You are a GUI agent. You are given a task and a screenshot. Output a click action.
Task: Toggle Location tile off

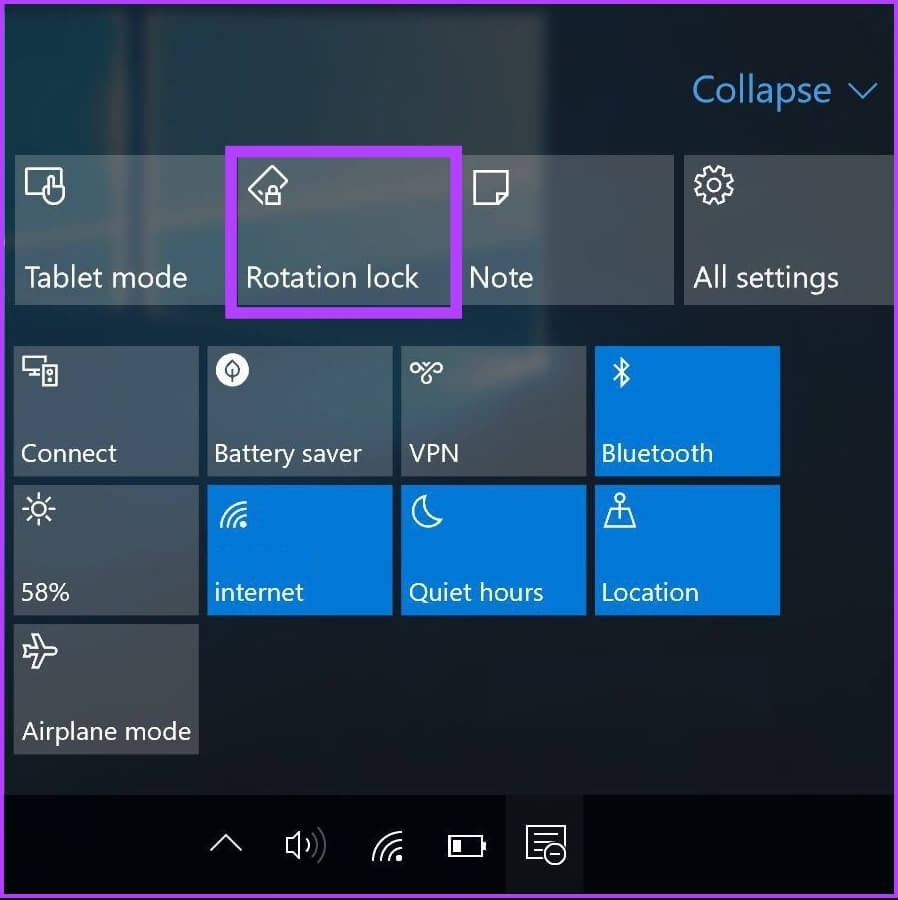[687, 550]
